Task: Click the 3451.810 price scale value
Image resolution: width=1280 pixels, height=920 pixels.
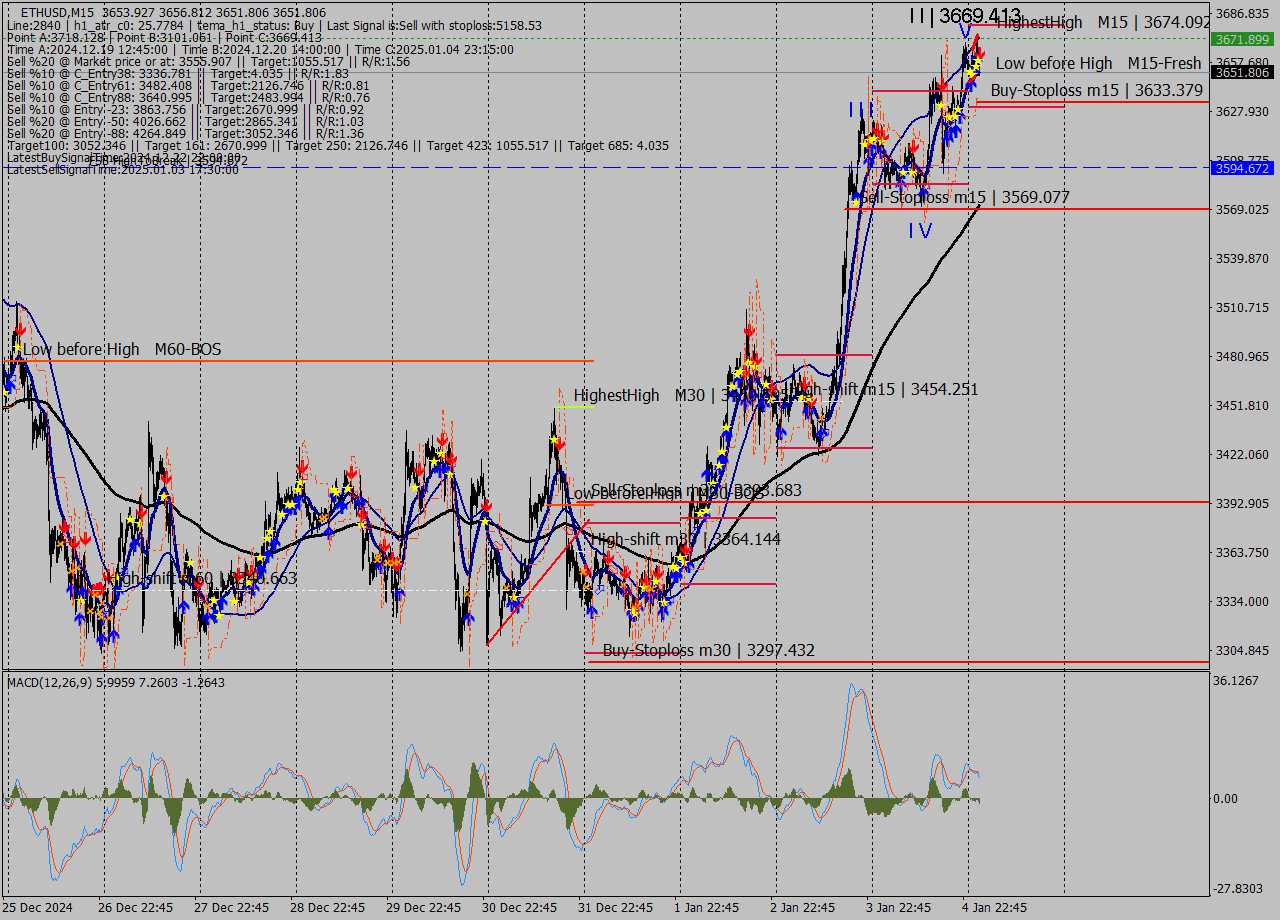Action: pyautogui.click(x=1242, y=405)
